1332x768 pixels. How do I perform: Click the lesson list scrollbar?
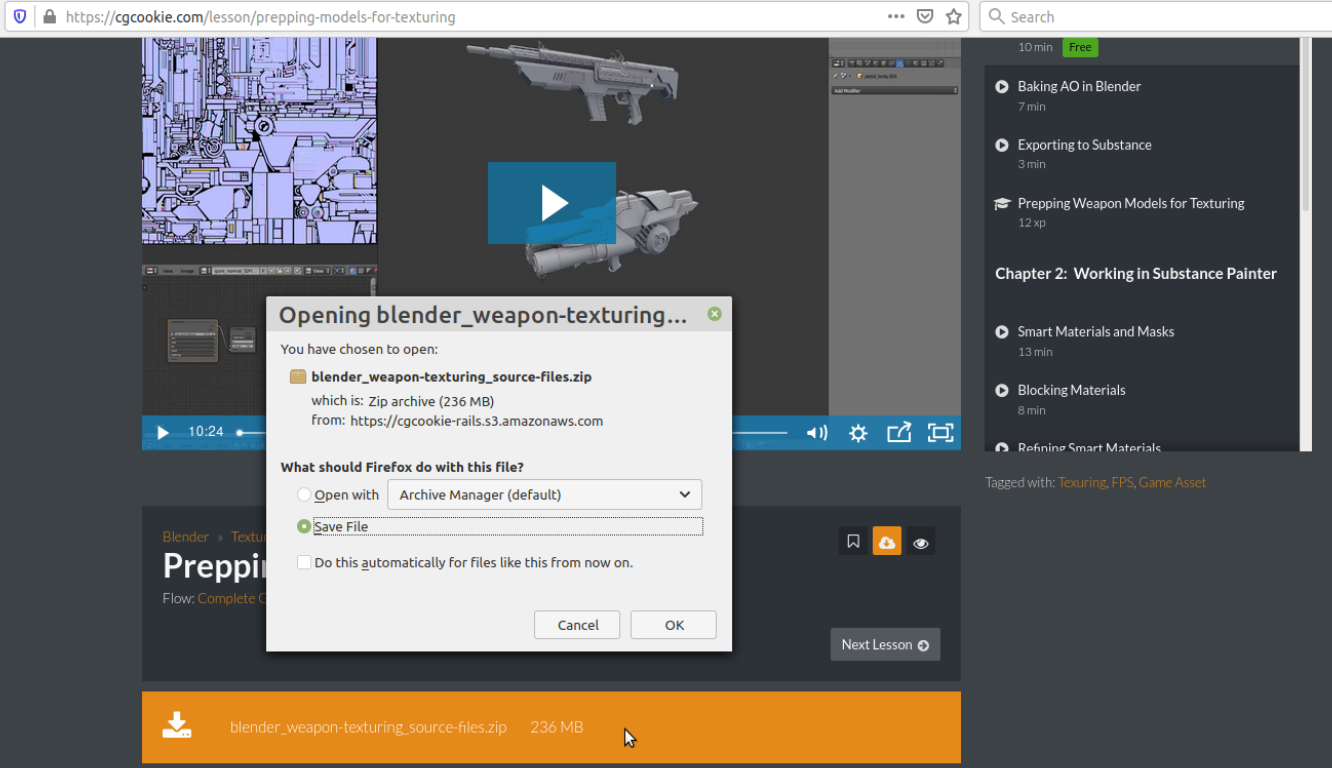pos(1305,125)
